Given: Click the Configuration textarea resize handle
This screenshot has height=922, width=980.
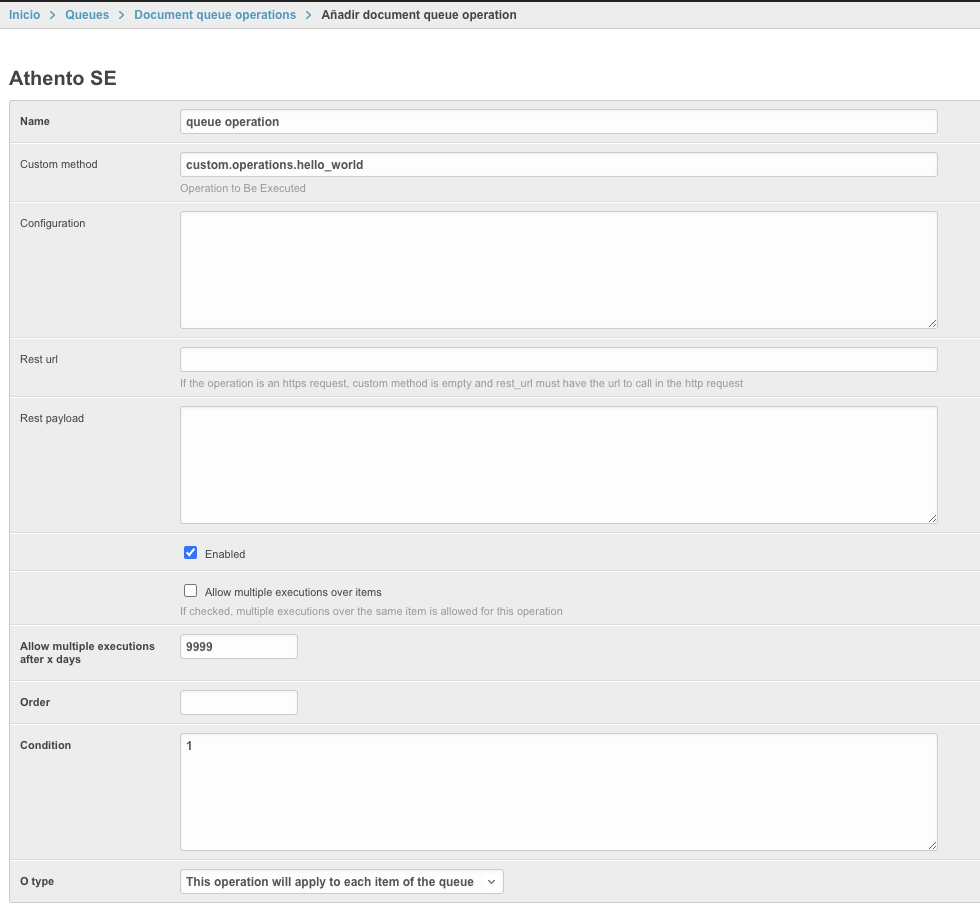Looking at the screenshot, I should 932,323.
